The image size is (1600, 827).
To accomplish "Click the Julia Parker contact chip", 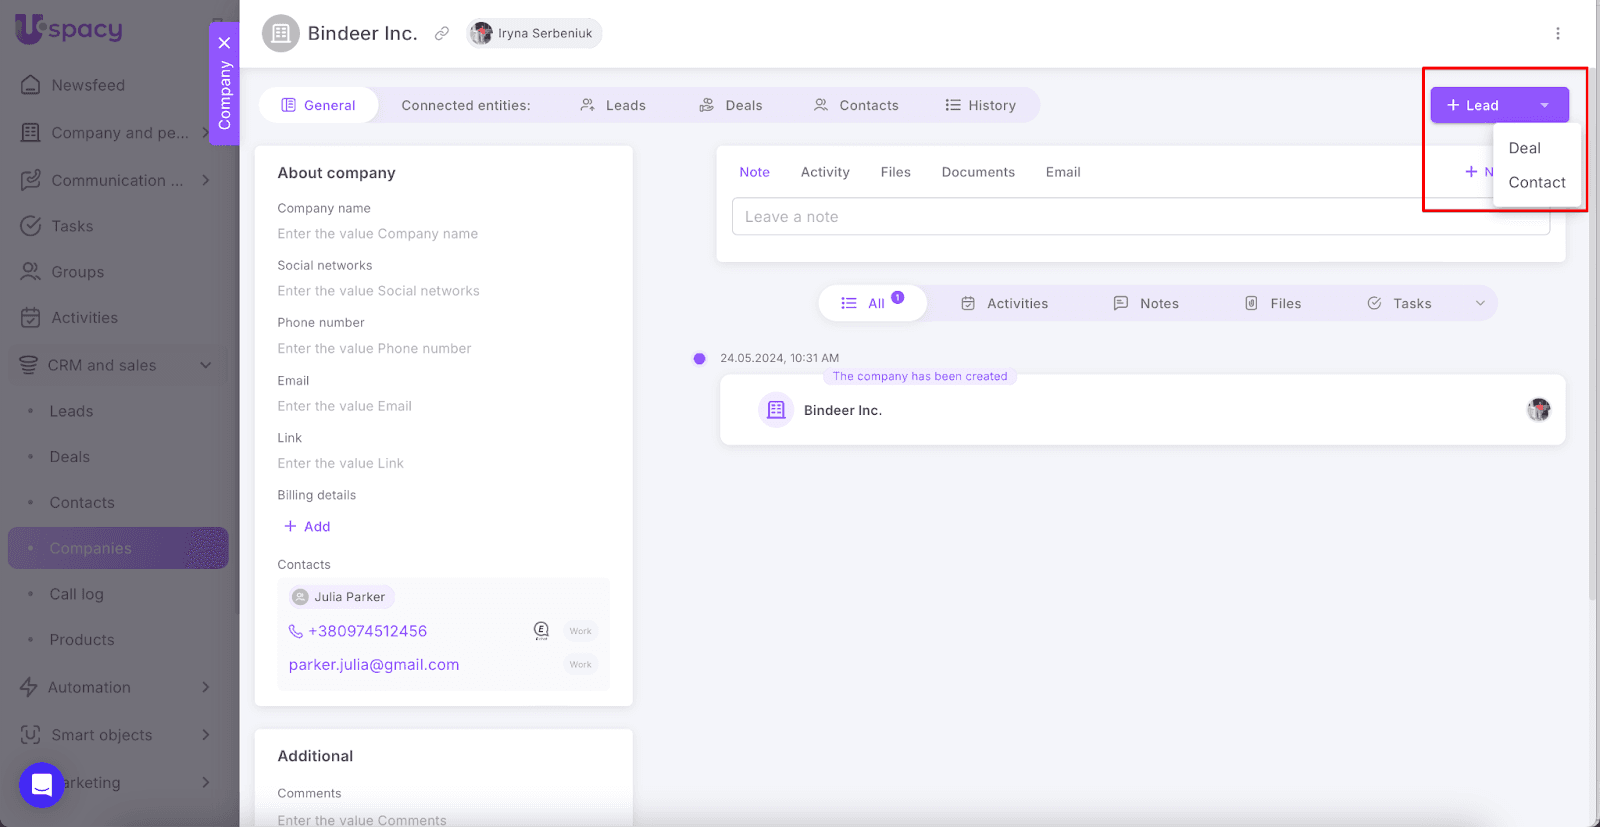I will pyautogui.click(x=341, y=597).
